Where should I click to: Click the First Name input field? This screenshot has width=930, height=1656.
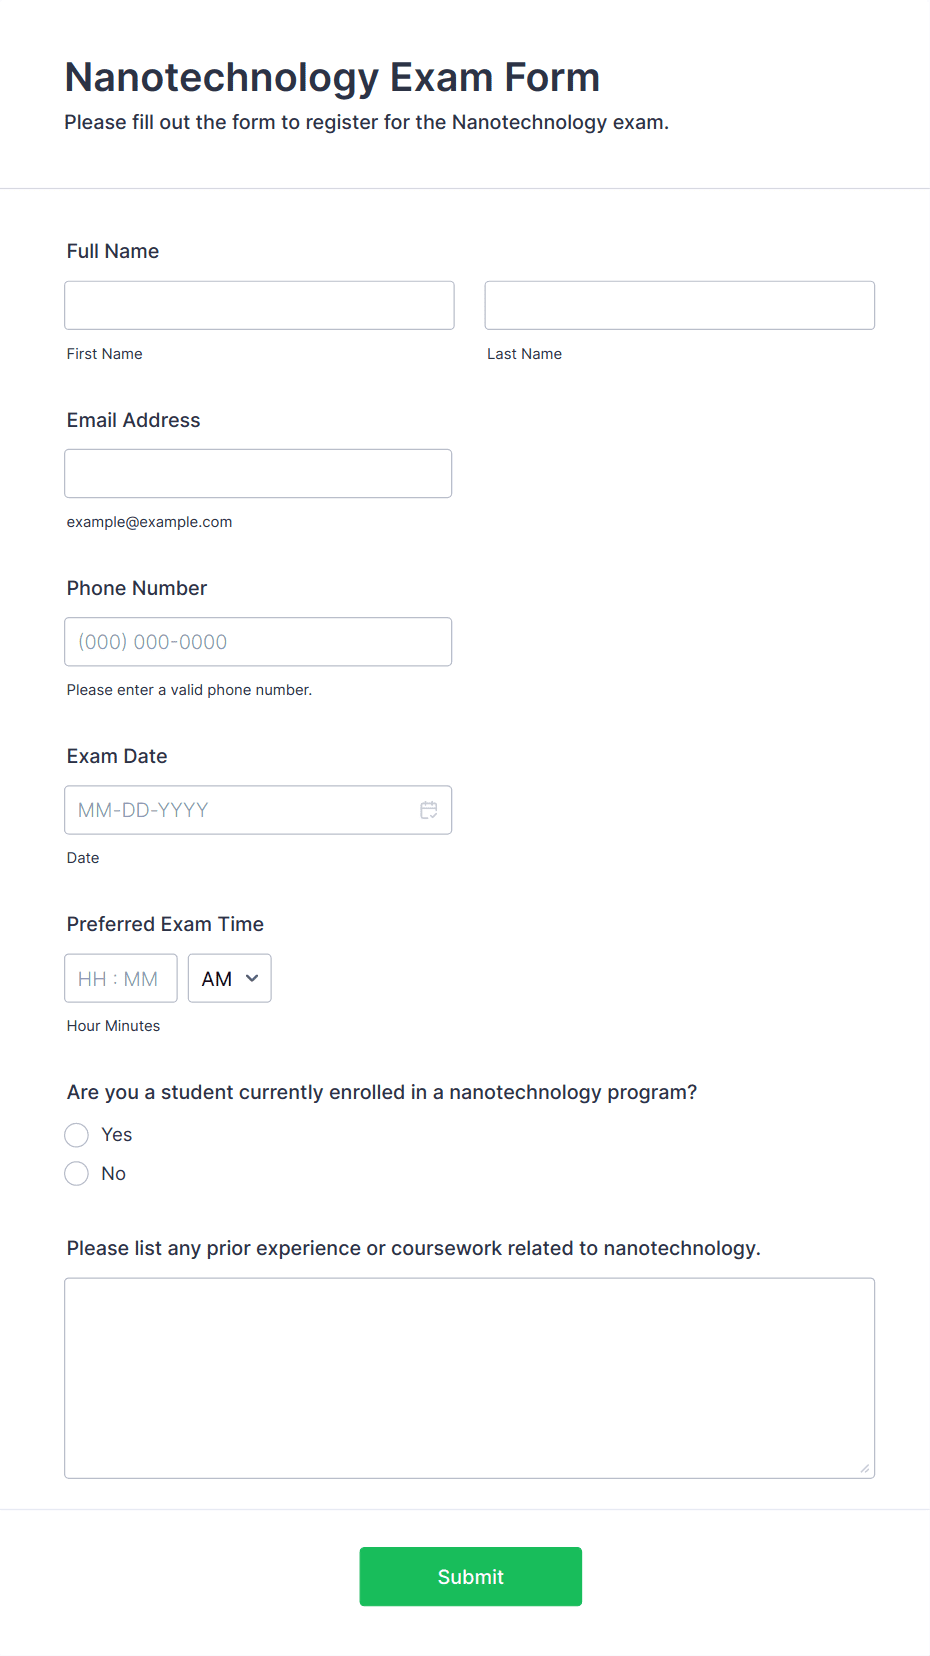[259, 305]
